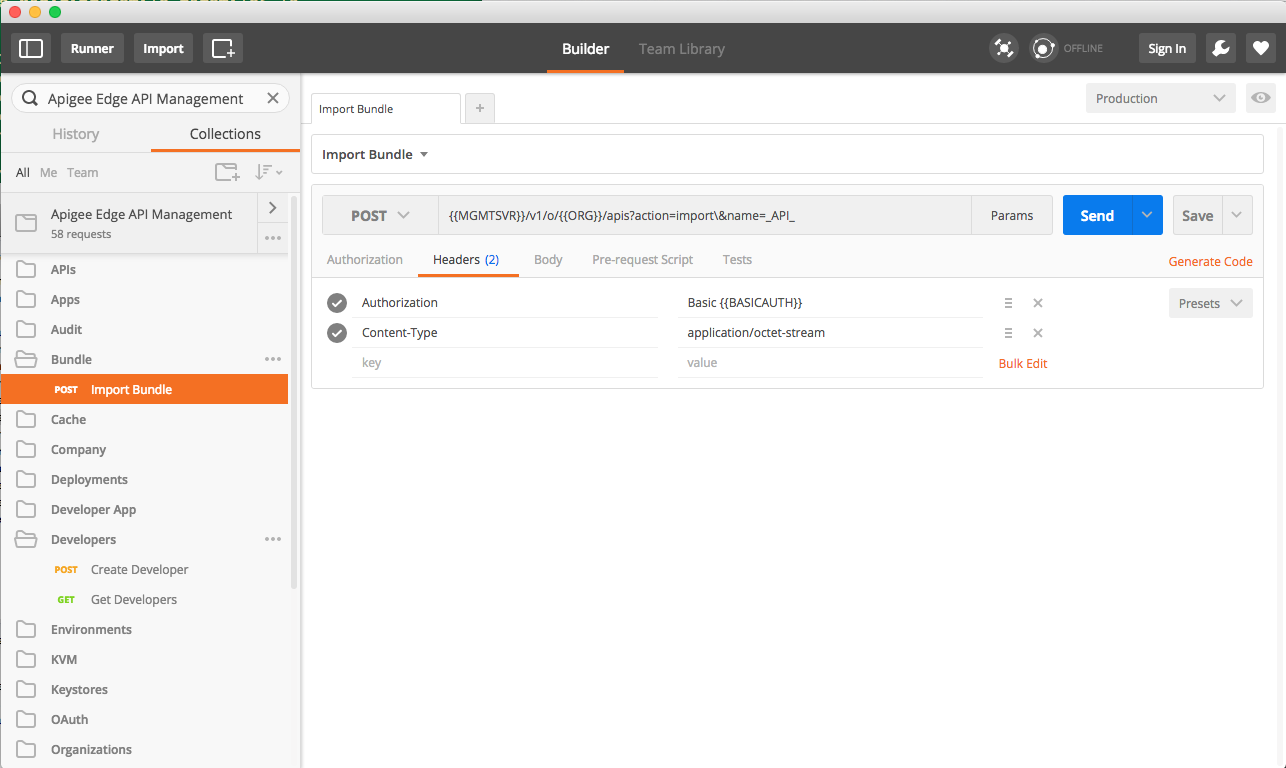Image resolution: width=1286 pixels, height=768 pixels.
Task: Click the new header value field
Action: (831, 363)
